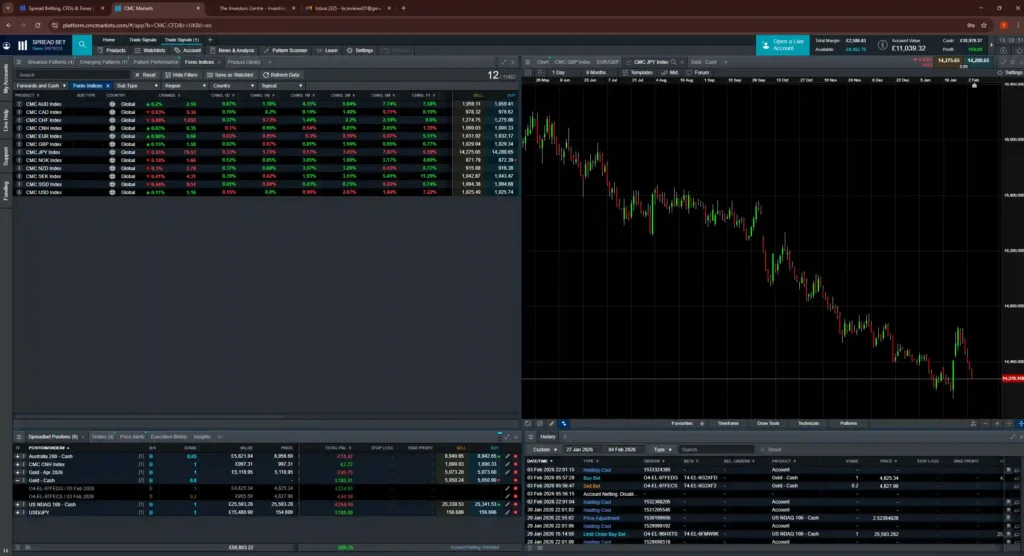Screen dimensions: 1024x556
Task: Open the Region filter dropdown
Action: tap(185, 86)
